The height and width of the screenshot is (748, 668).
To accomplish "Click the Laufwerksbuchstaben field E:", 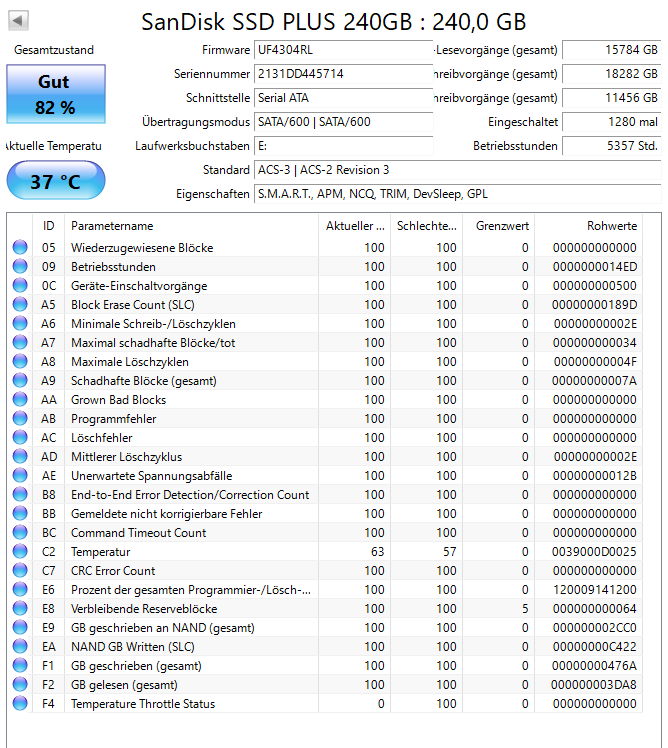I will point(344,145).
